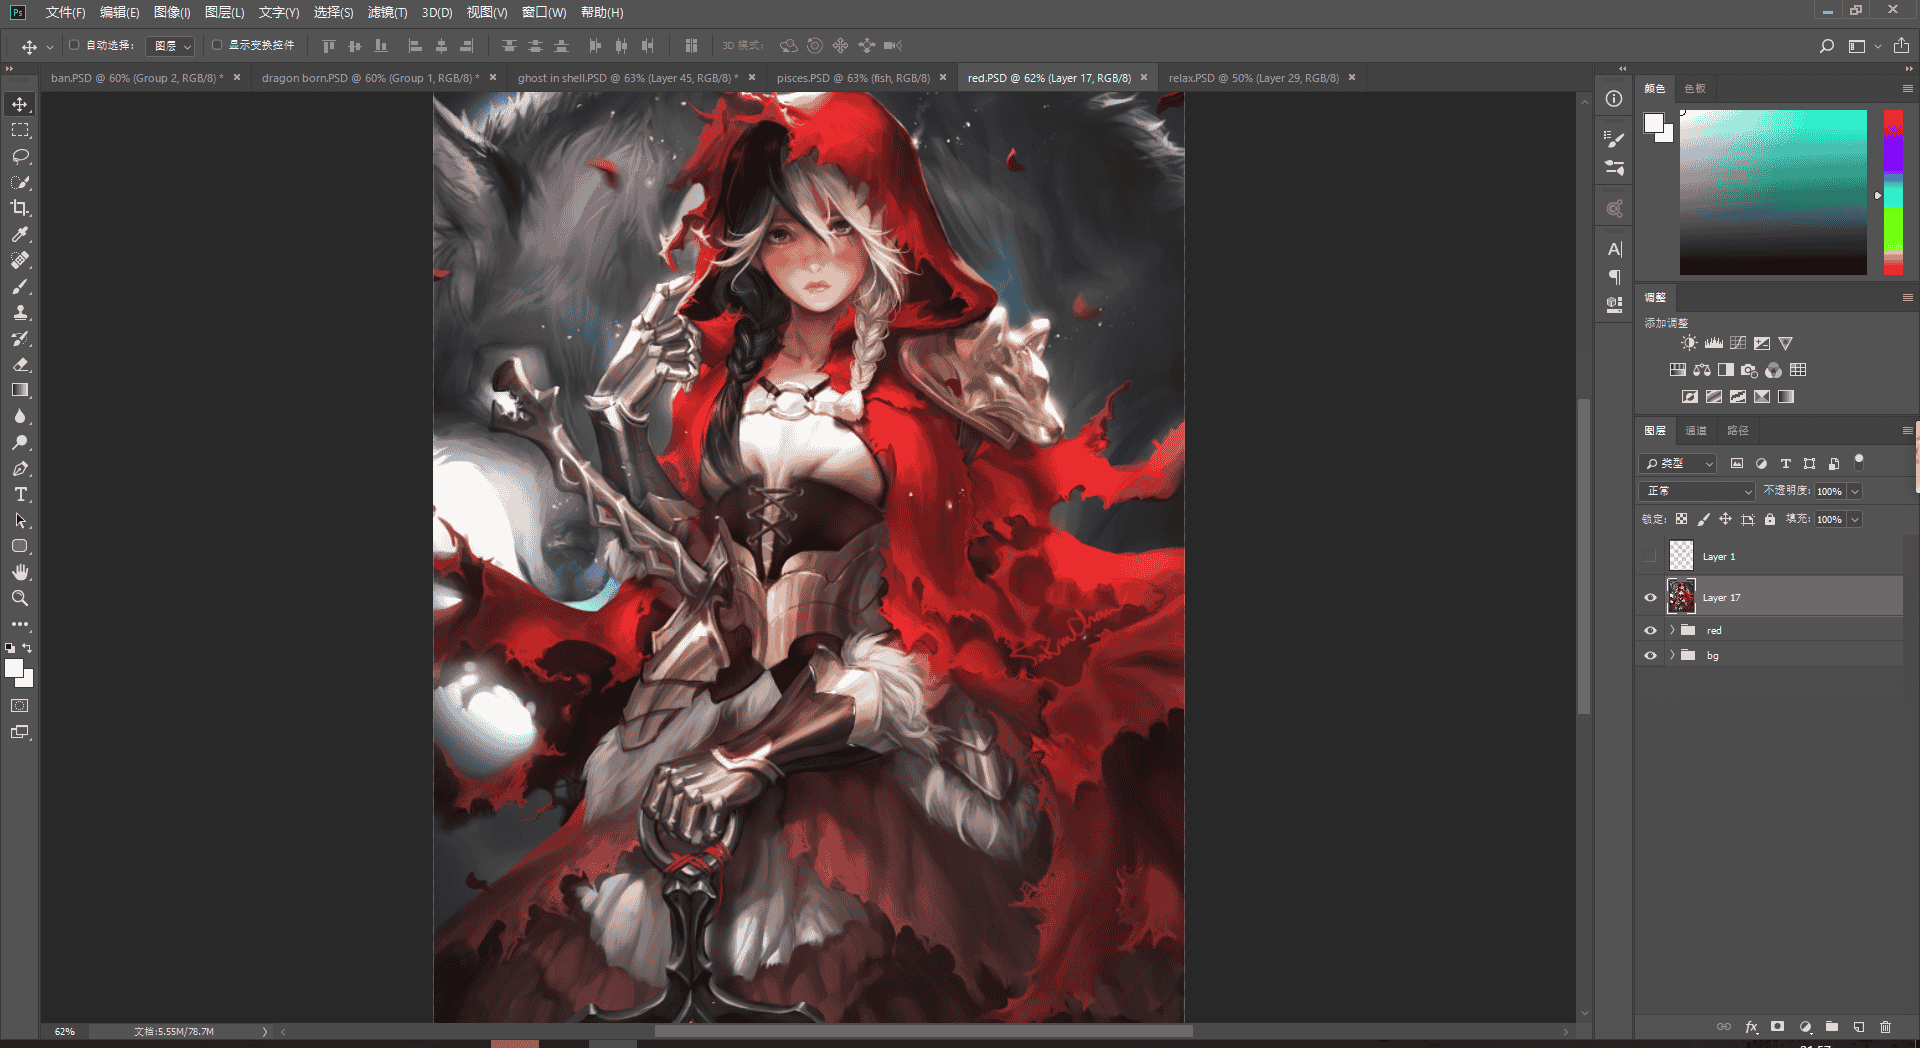
Task: Open the Filter menu
Action: coord(387,12)
